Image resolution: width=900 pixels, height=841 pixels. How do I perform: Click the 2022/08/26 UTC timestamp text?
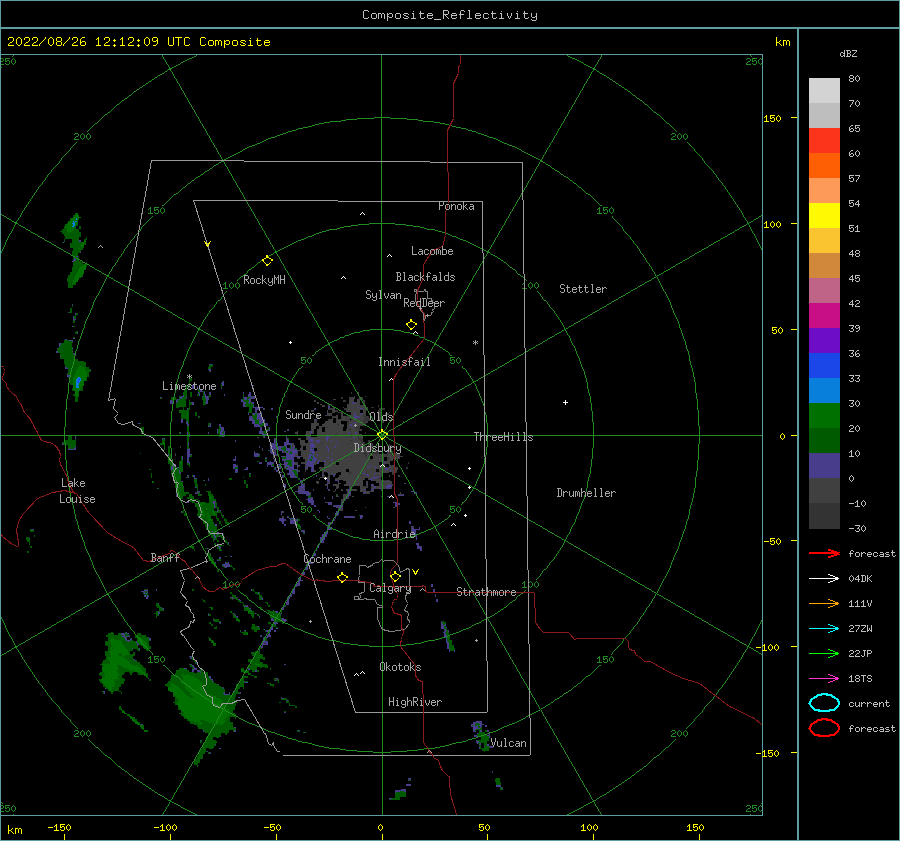(138, 42)
